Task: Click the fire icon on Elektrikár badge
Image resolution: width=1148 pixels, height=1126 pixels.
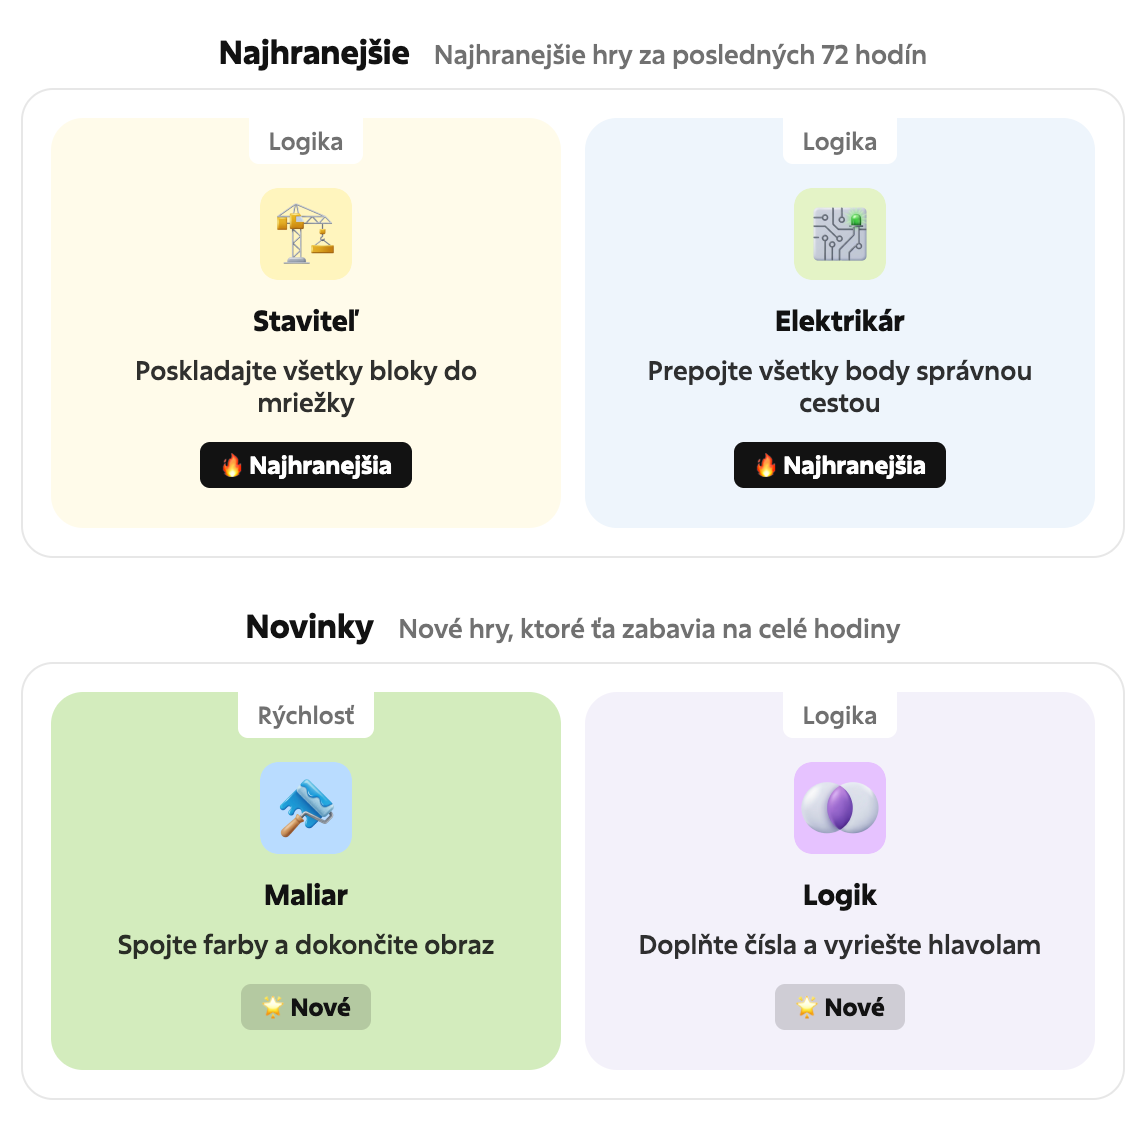Action: pos(766,465)
